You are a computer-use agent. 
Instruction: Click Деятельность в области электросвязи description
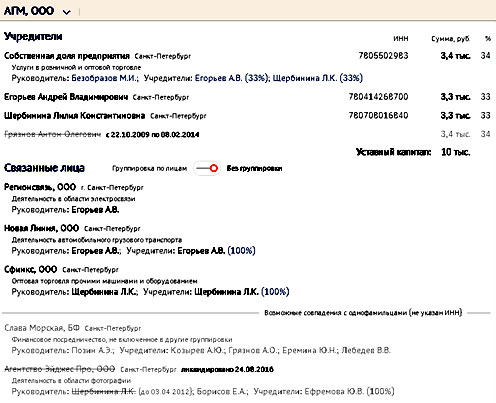73,199
